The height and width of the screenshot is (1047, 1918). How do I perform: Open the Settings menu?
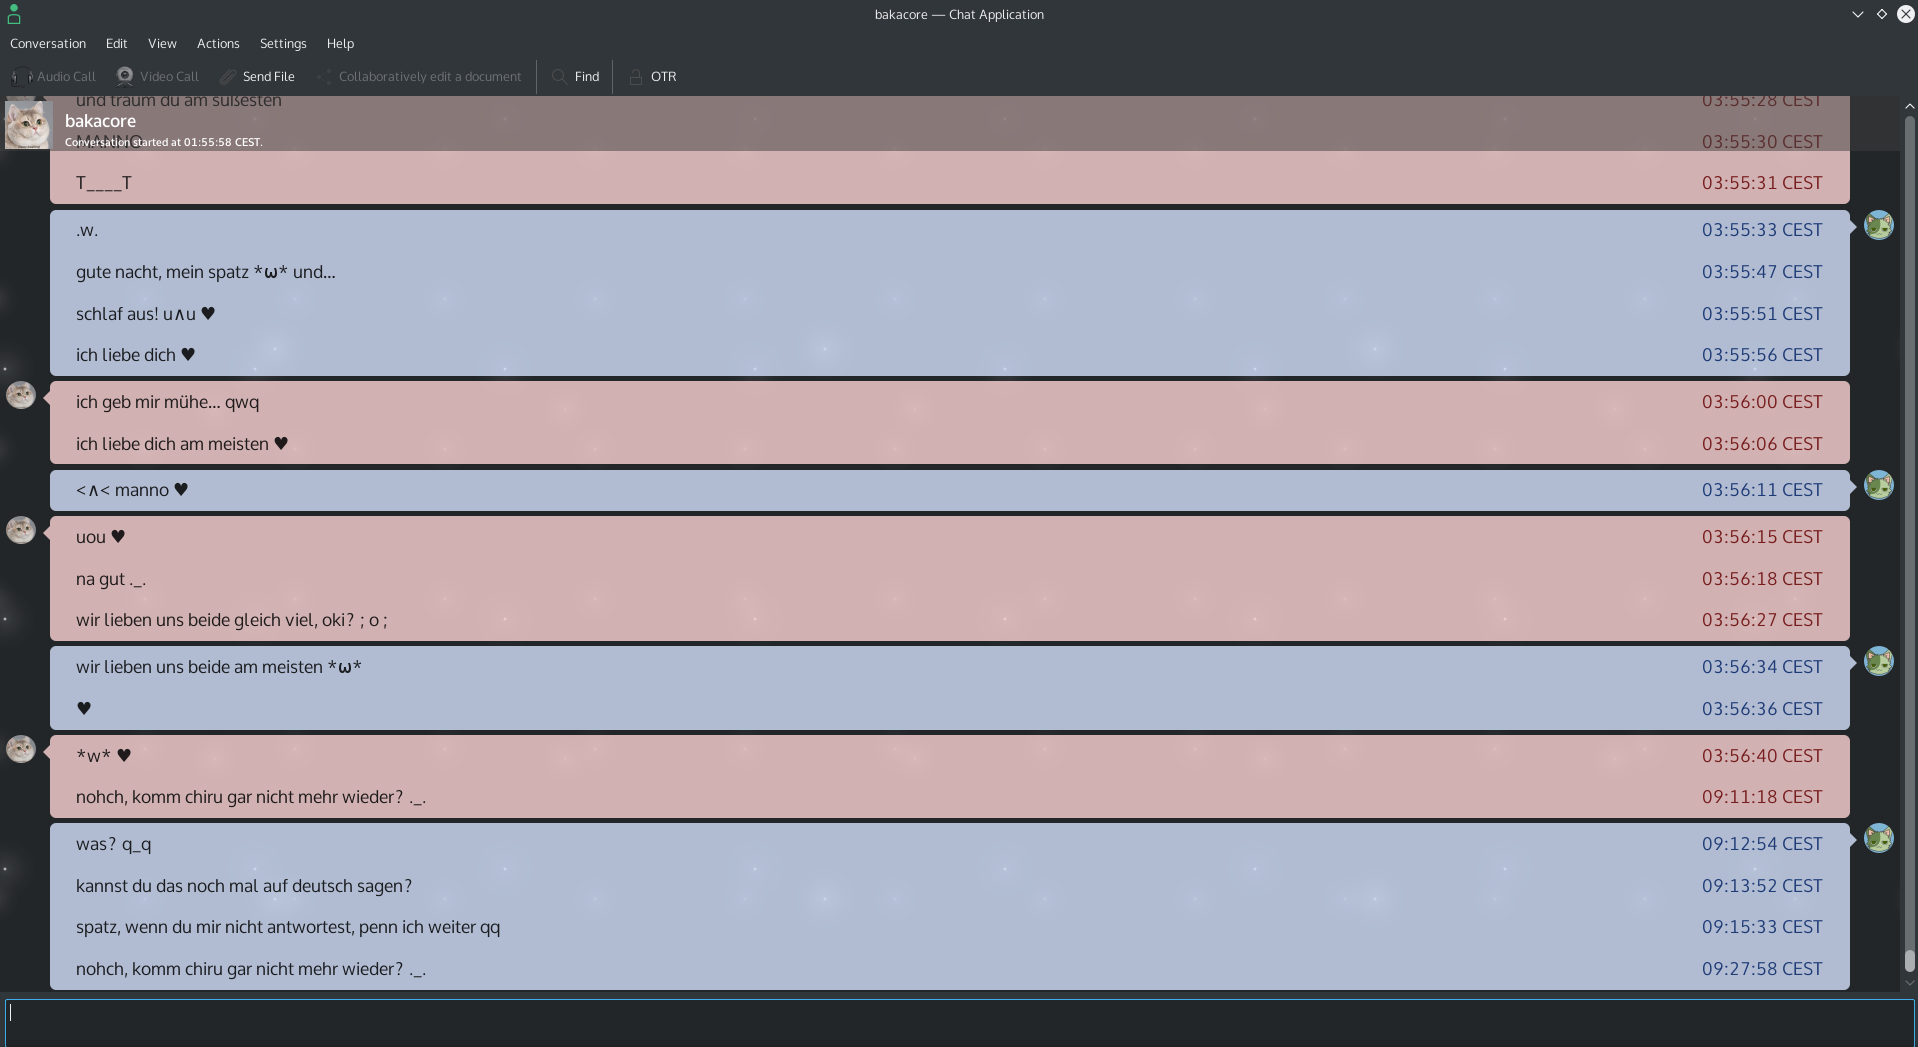[283, 43]
